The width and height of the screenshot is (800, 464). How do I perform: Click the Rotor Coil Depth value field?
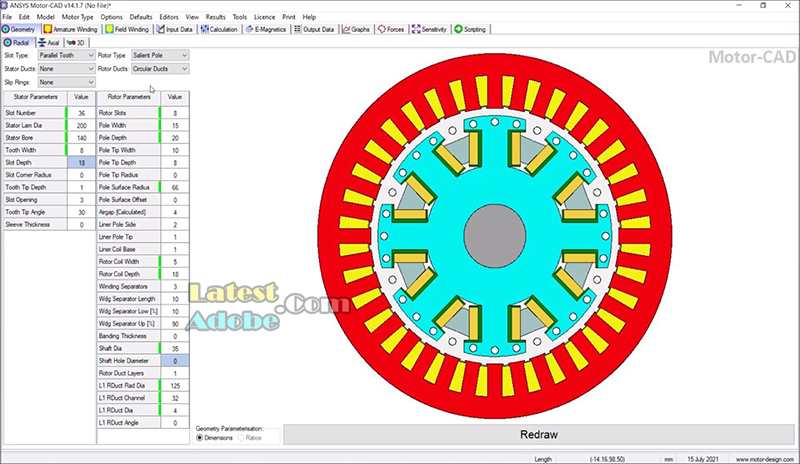click(175, 274)
